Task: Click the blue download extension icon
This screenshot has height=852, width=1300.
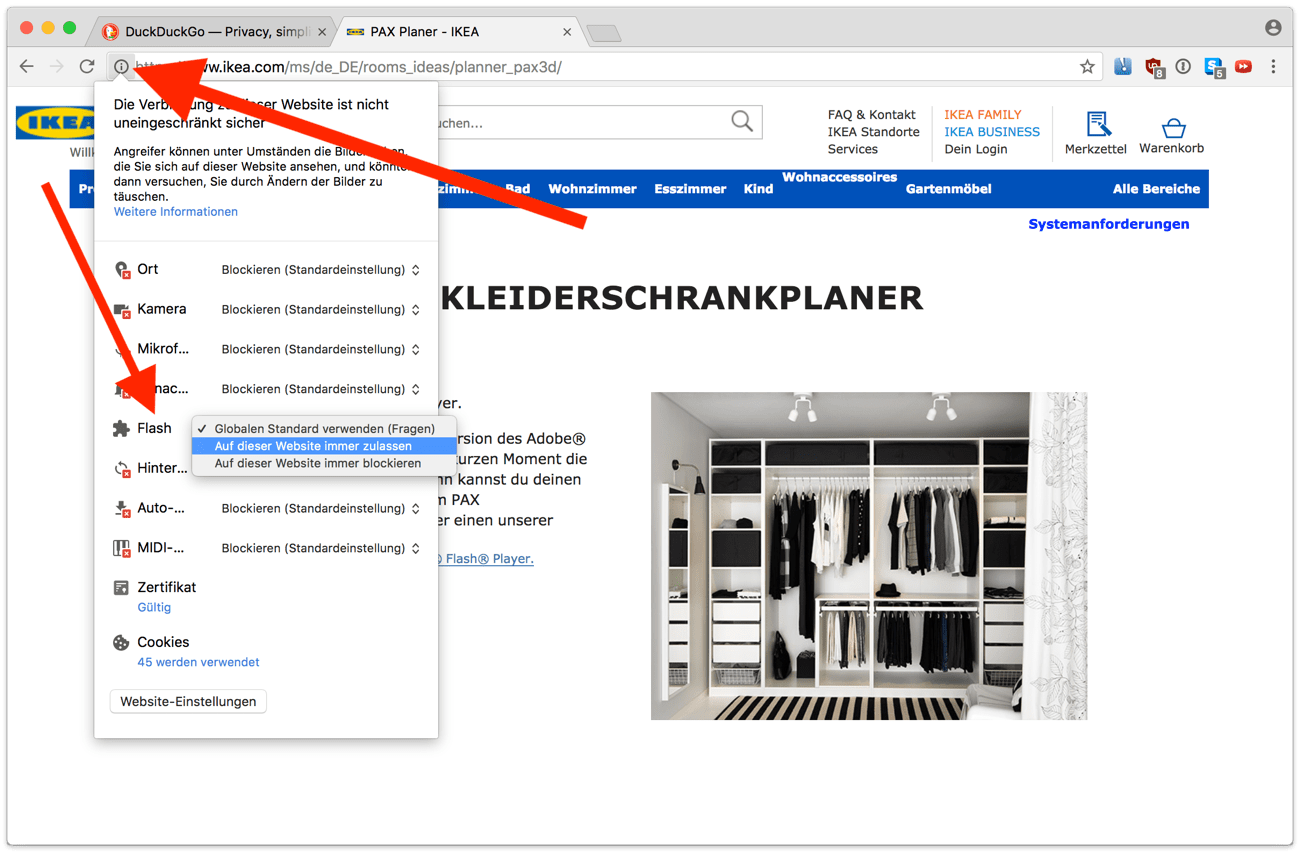Action: [x=1123, y=67]
